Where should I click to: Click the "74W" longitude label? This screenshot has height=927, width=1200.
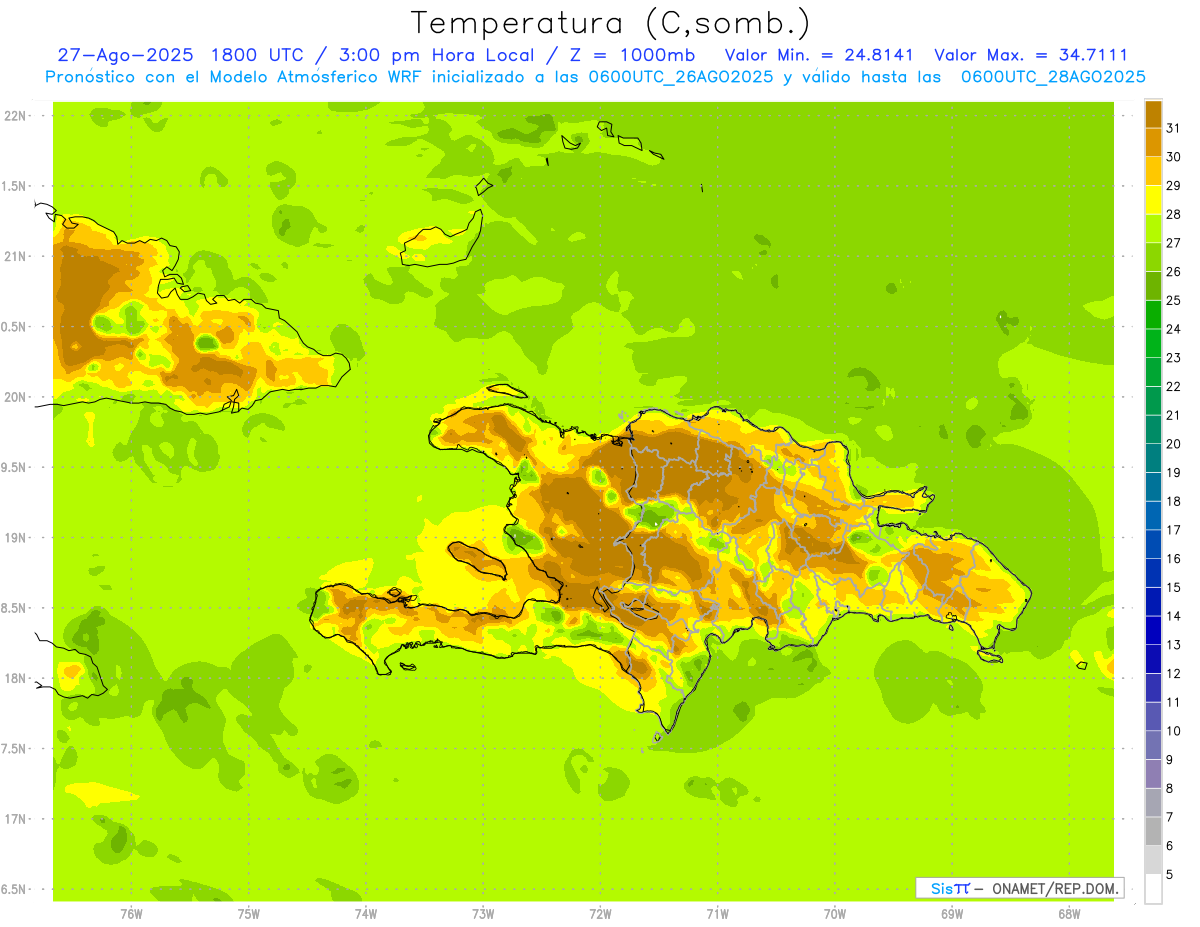[x=365, y=914]
